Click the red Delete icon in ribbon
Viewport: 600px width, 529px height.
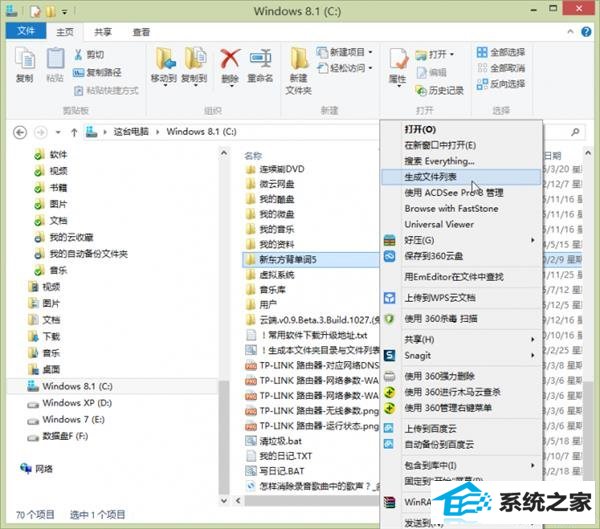[x=230, y=62]
